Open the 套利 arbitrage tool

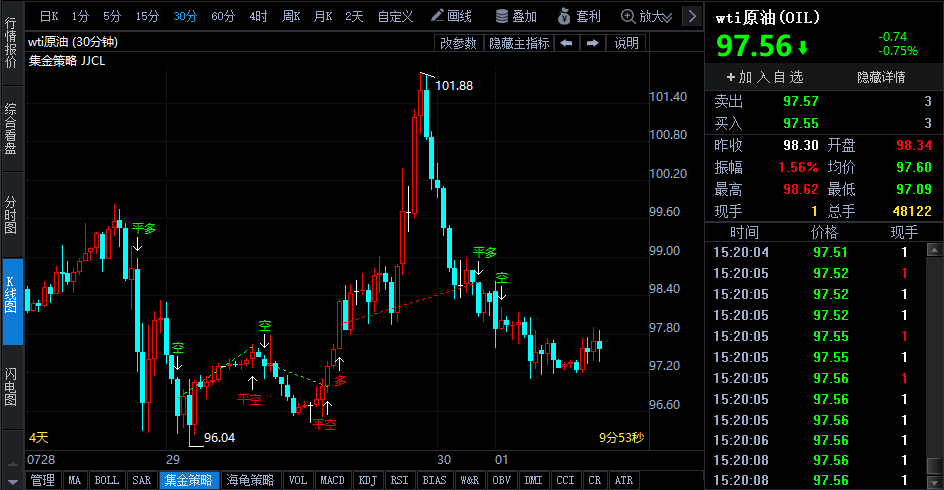point(579,16)
